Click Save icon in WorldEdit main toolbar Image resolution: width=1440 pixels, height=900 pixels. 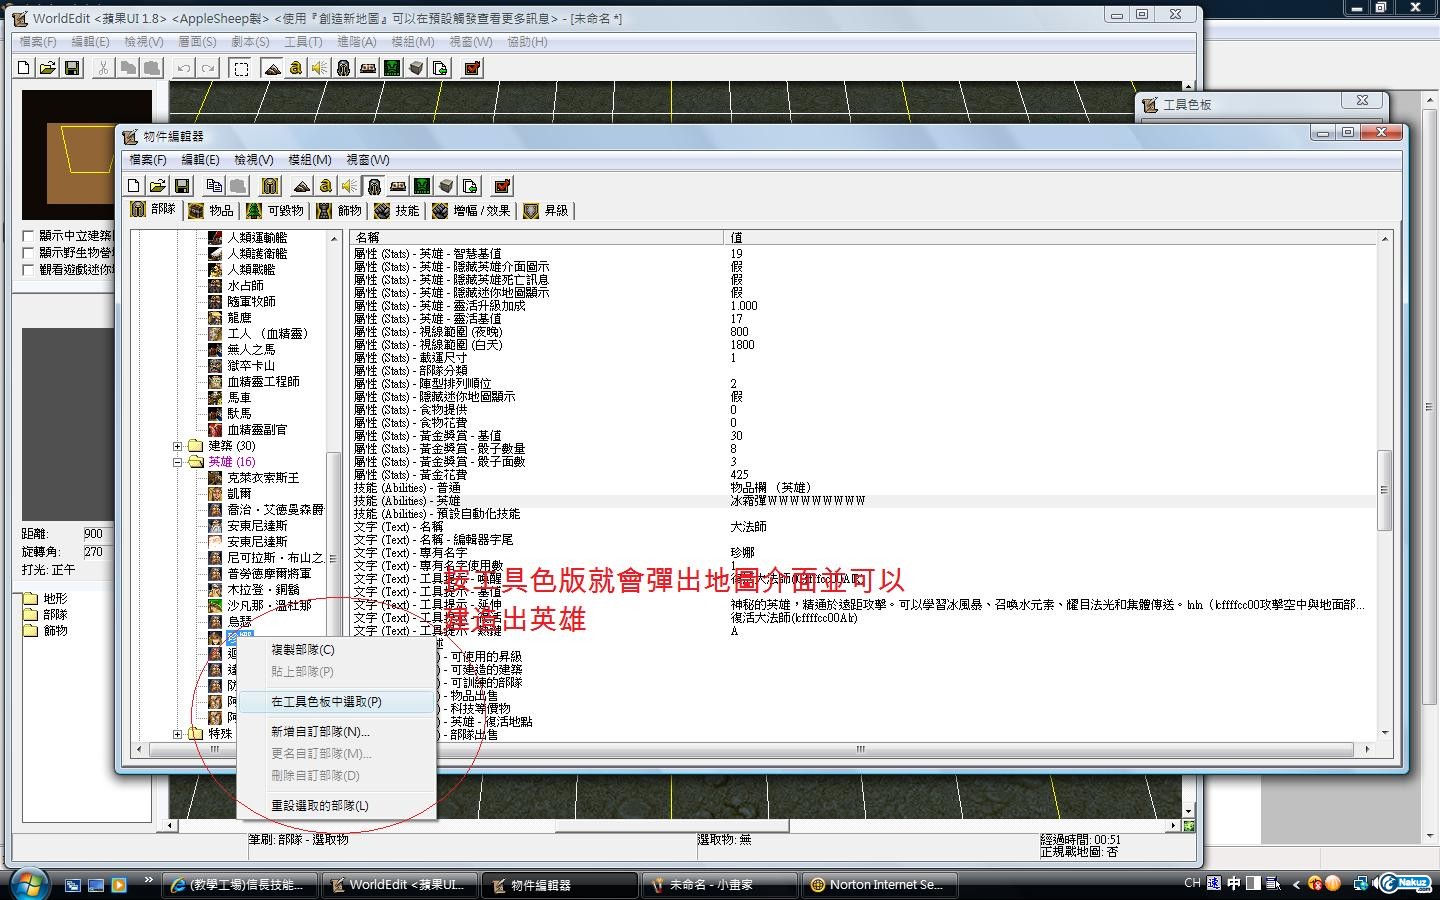coord(71,68)
